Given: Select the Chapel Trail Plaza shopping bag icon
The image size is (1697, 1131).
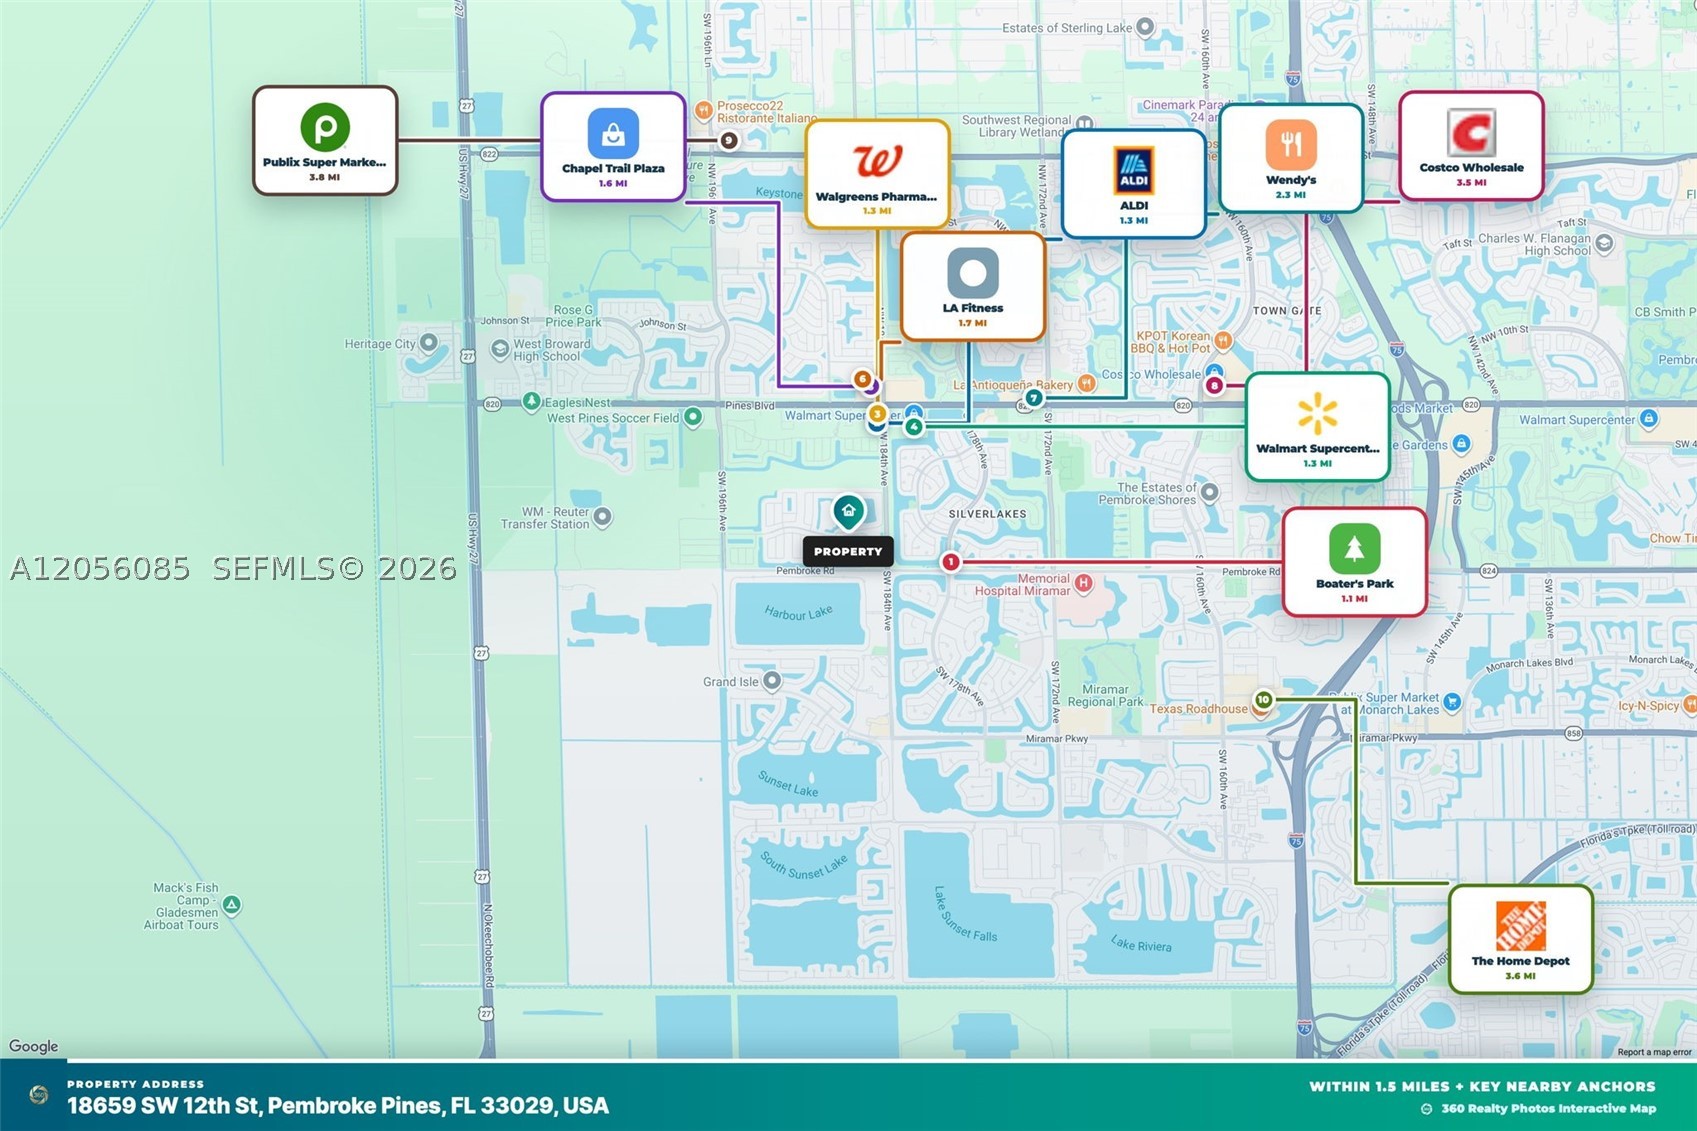Looking at the screenshot, I should [x=613, y=133].
